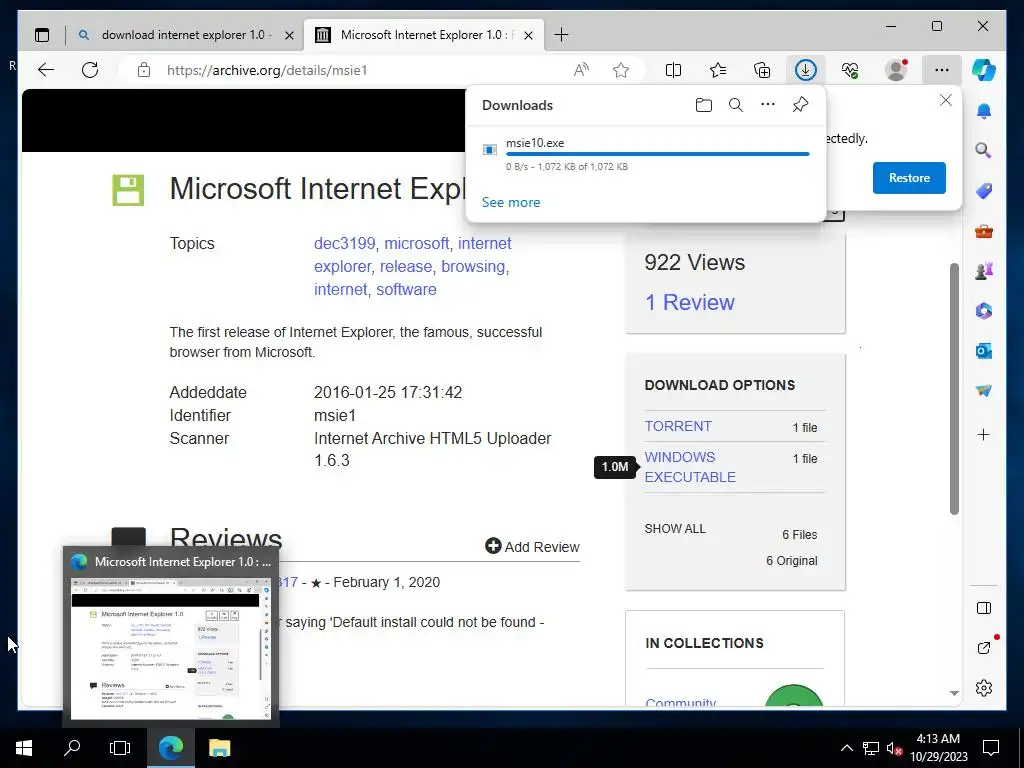The width and height of the screenshot is (1024, 768).
Task: Open File Explorer from taskbar
Action: [219, 748]
